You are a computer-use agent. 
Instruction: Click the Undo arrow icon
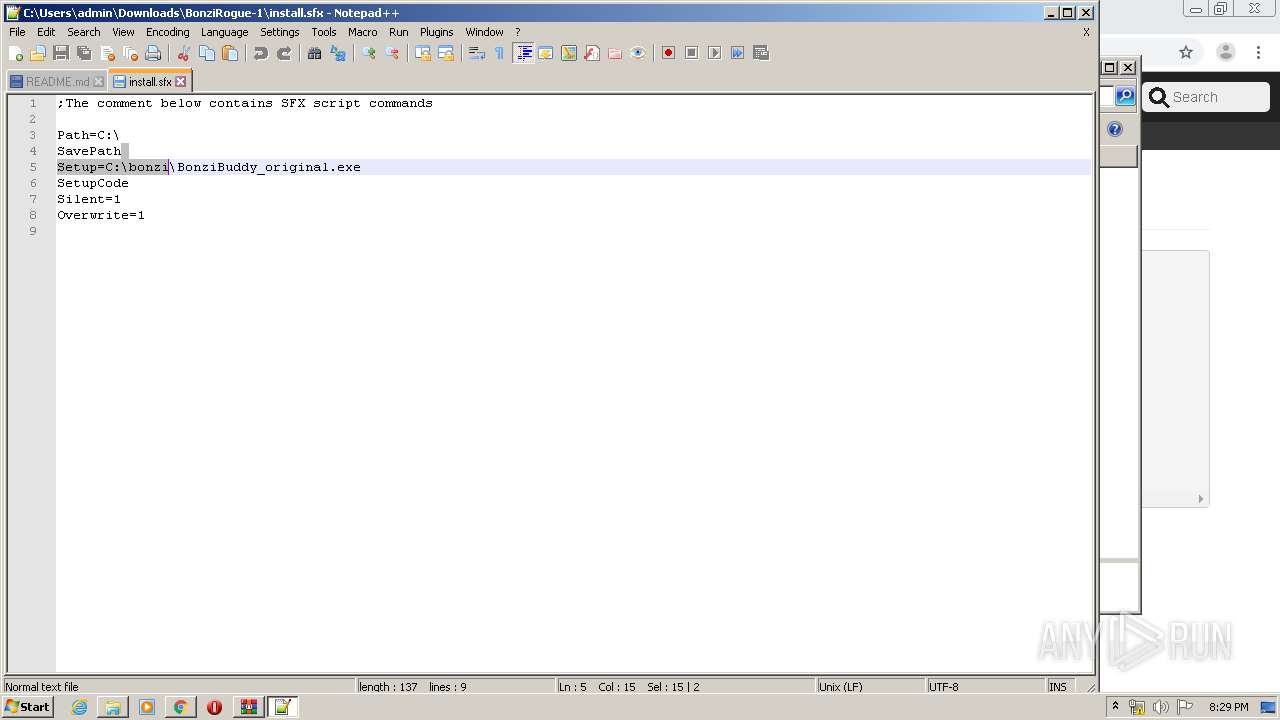261,53
